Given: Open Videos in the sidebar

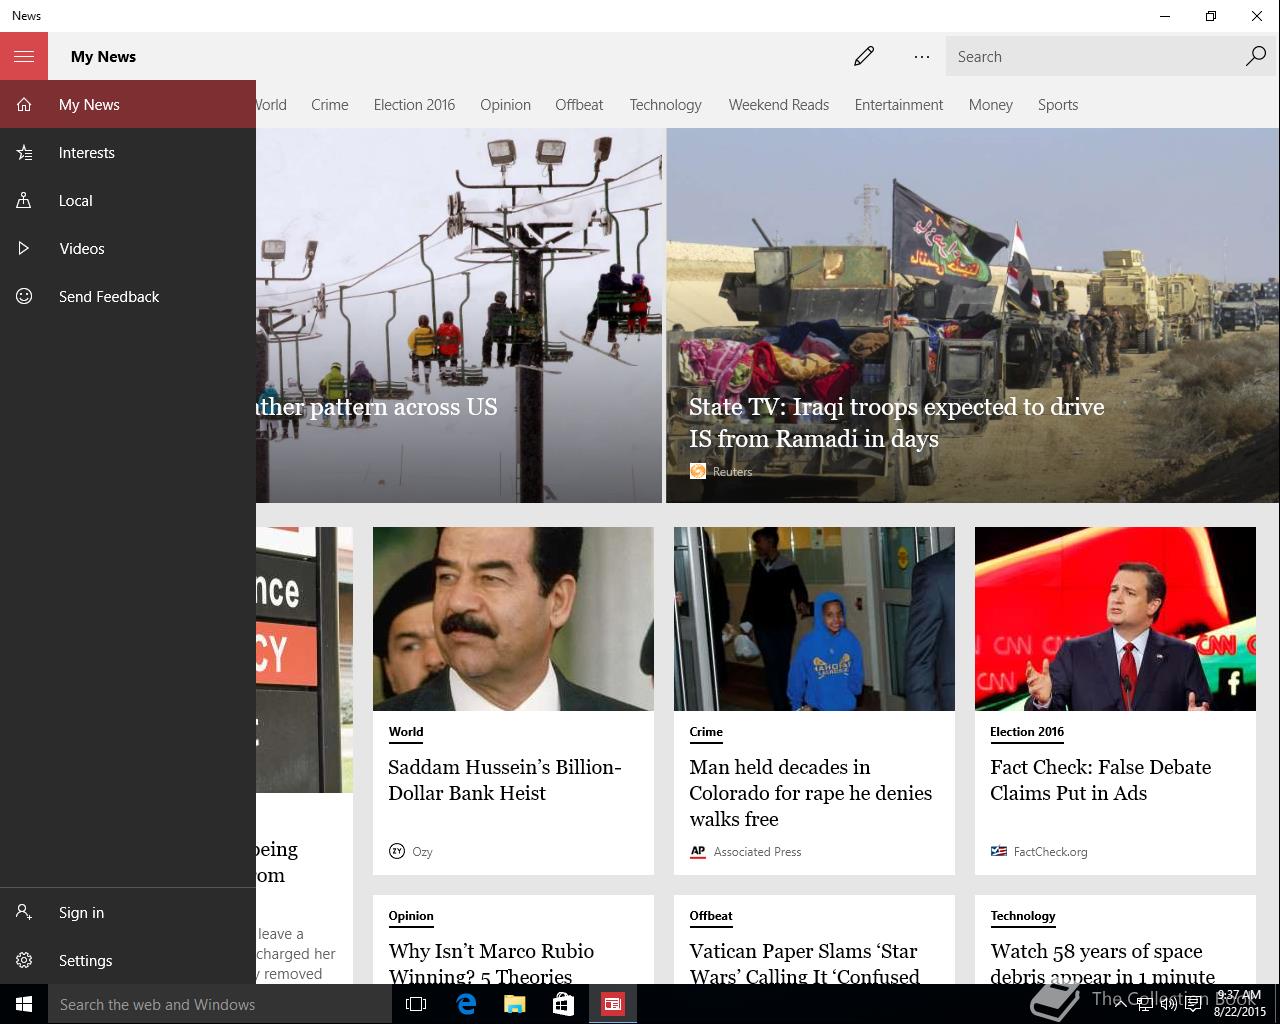Looking at the screenshot, I should (128, 248).
